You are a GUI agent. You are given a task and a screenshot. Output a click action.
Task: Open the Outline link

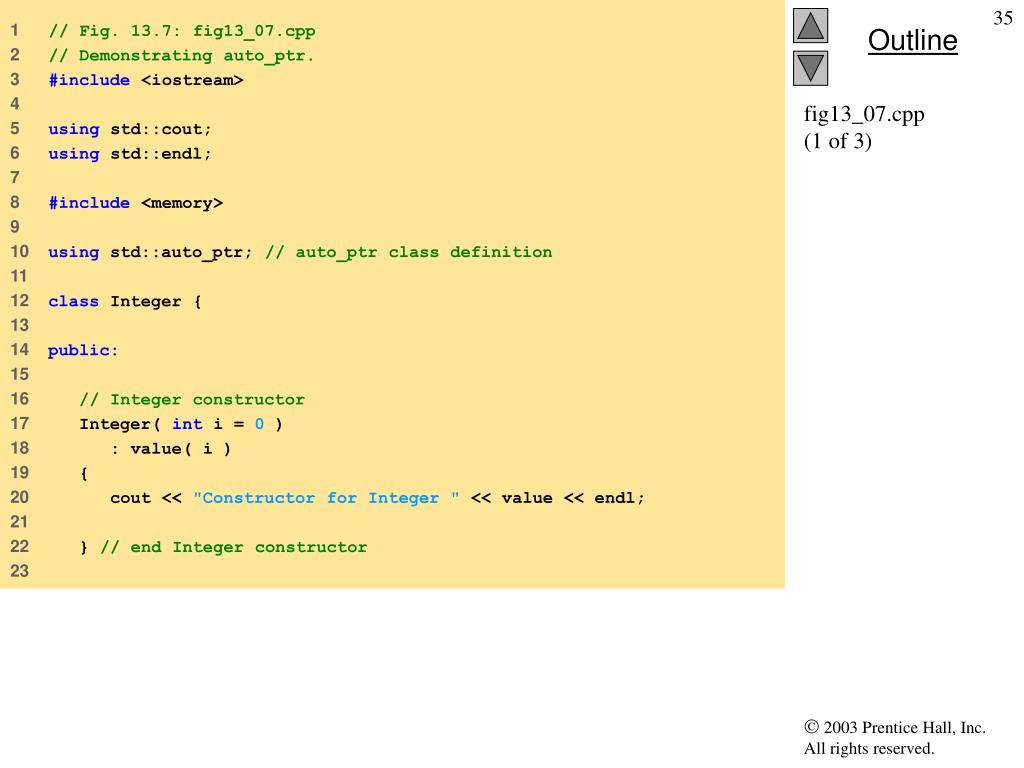[912, 40]
